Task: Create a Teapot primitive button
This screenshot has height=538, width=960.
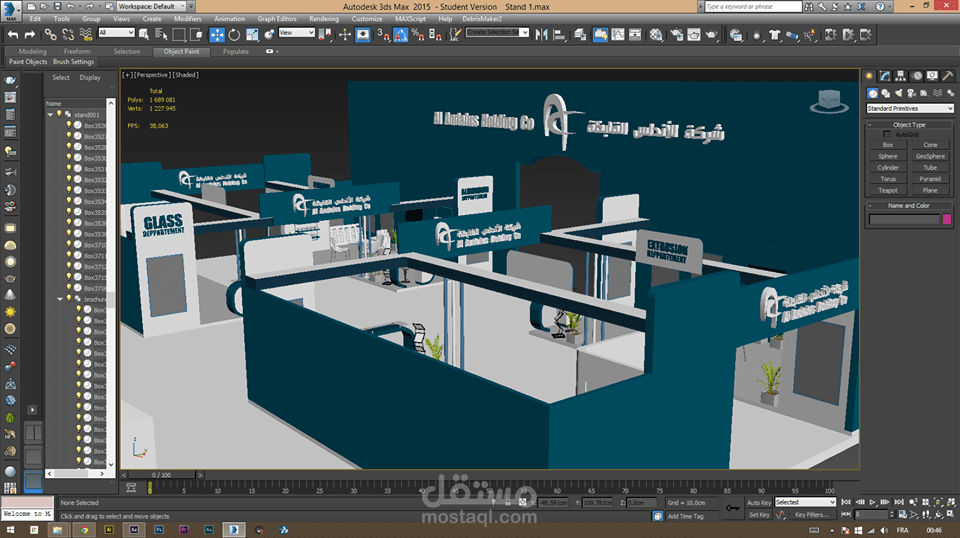Action: (x=888, y=190)
